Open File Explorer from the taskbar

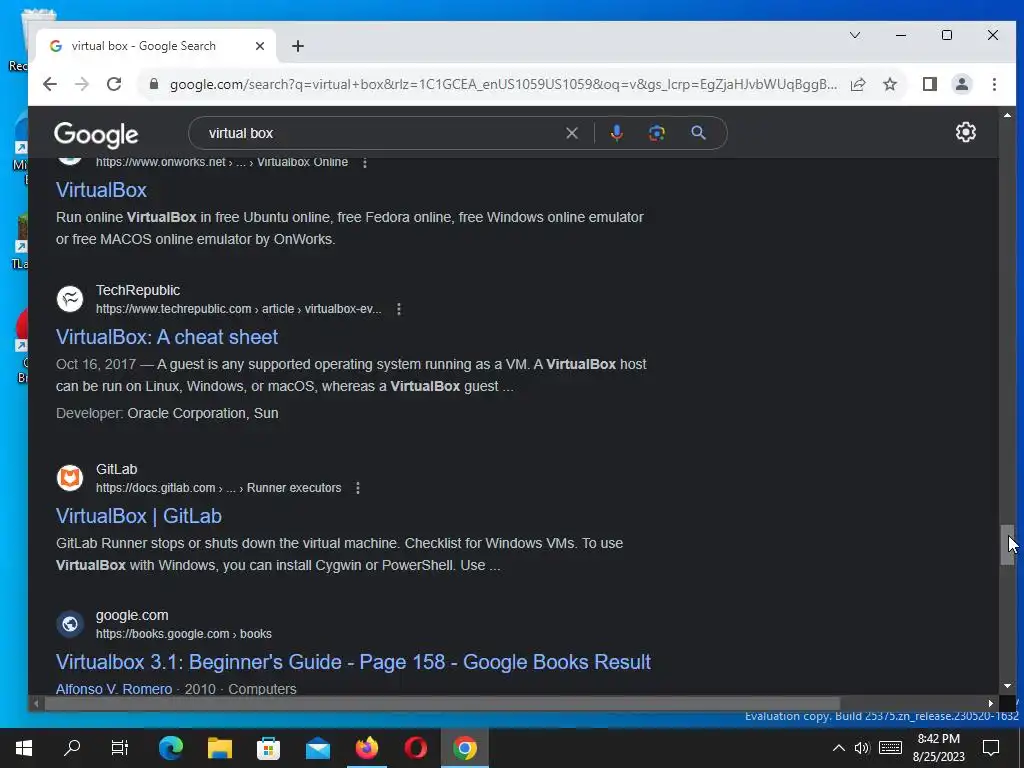pyautogui.click(x=220, y=748)
